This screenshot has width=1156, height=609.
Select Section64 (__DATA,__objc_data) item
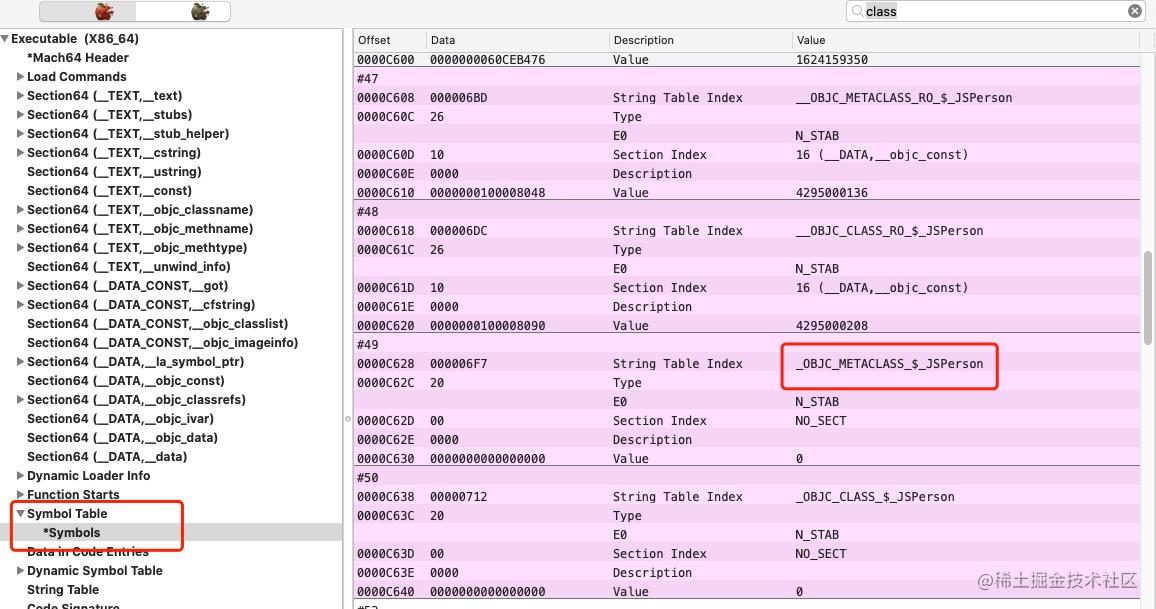(122, 438)
